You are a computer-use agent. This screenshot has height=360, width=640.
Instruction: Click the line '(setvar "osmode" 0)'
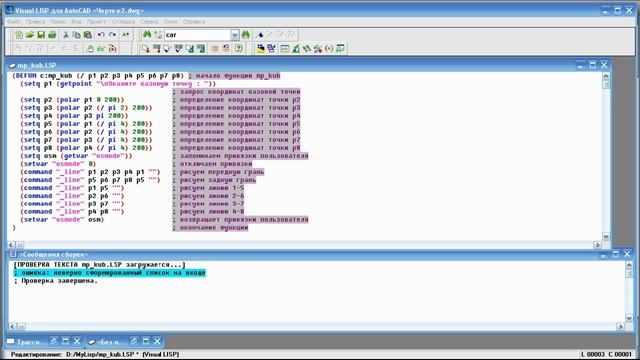point(58,164)
